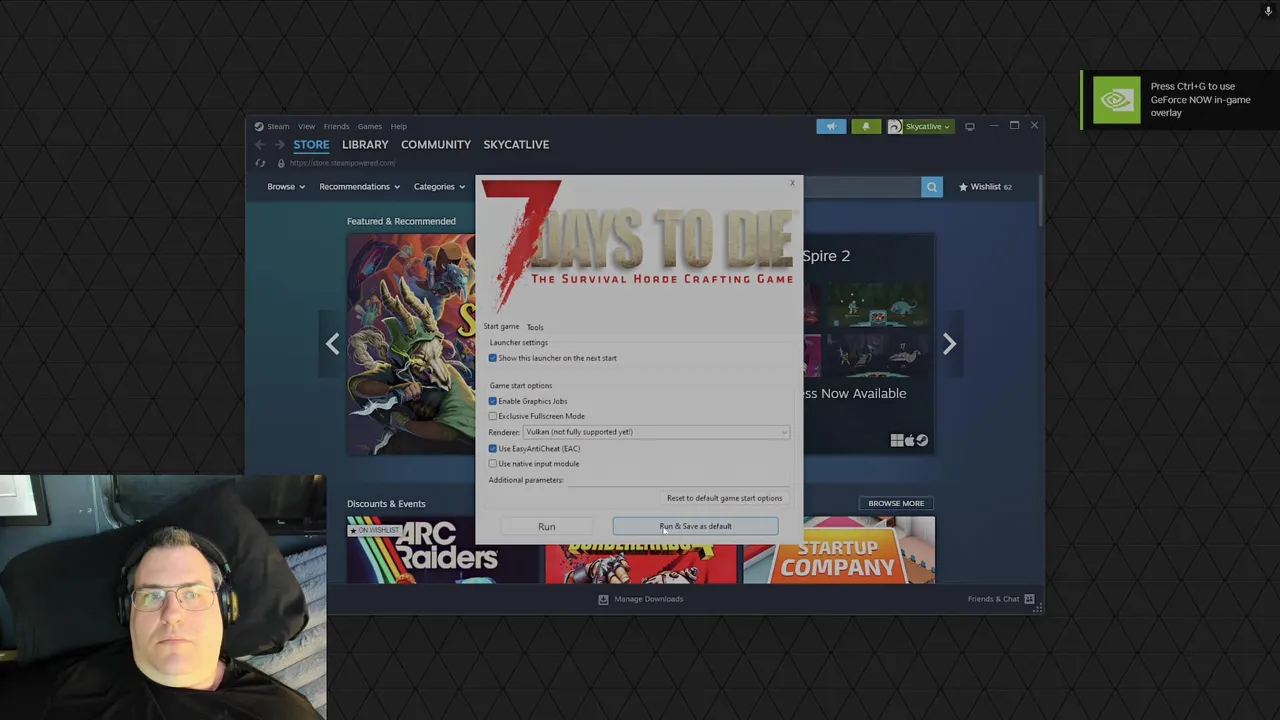This screenshot has width=1280, height=720.
Task: Open the Skycatlive account dropdown
Action: (927, 126)
